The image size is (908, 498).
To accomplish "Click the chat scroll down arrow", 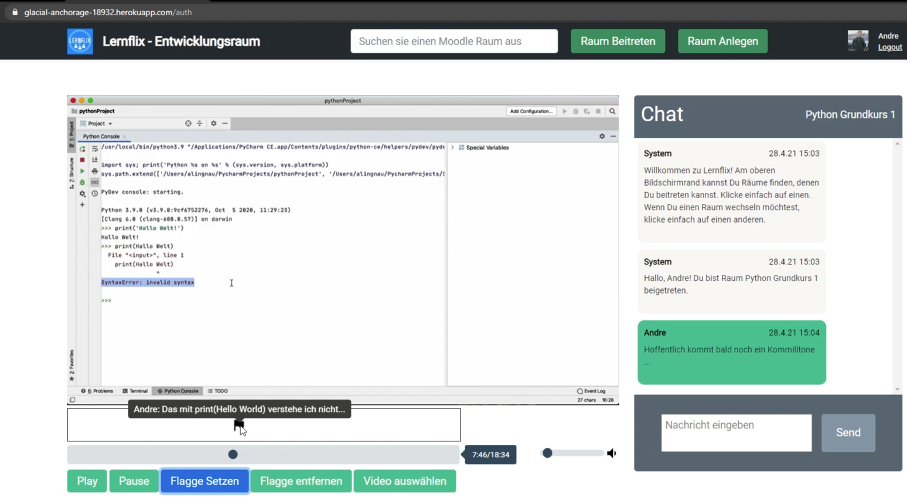I will click(898, 390).
